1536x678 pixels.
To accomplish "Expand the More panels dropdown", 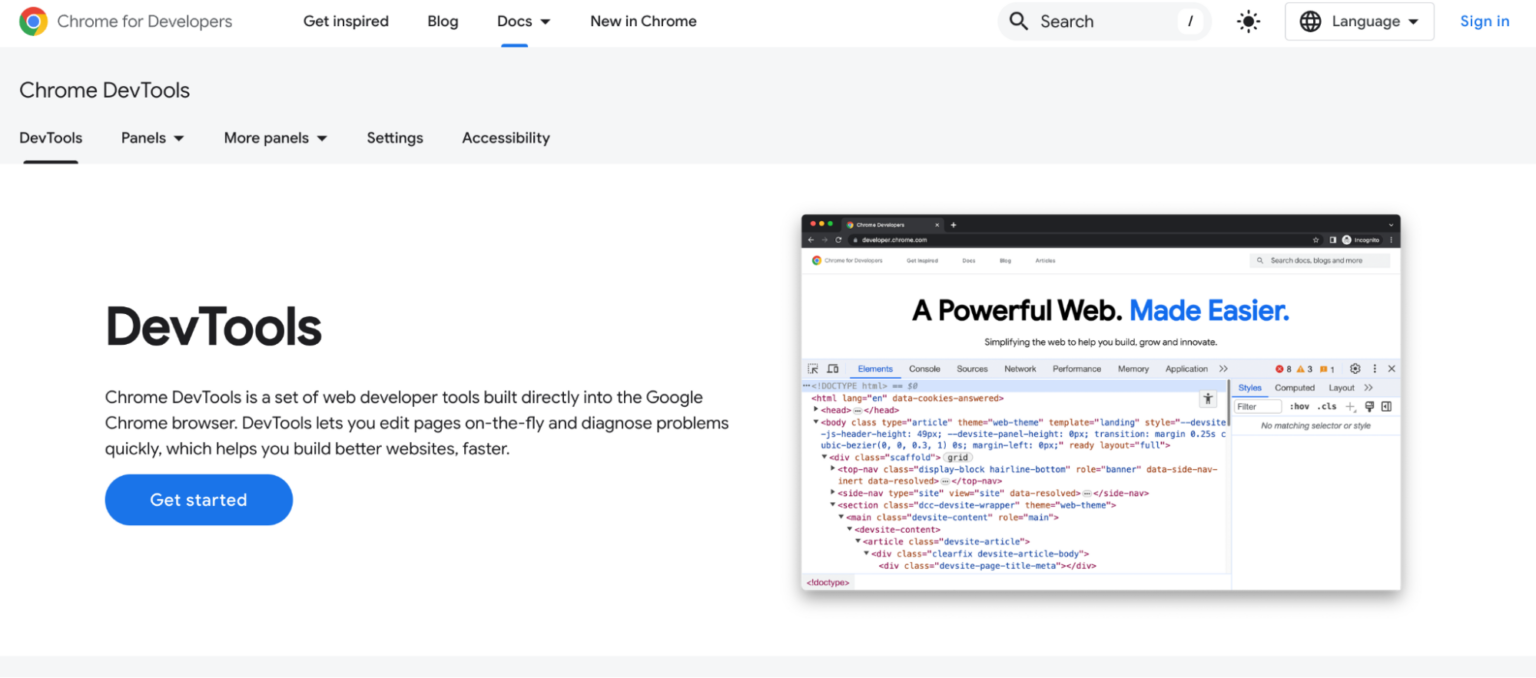I will [275, 138].
